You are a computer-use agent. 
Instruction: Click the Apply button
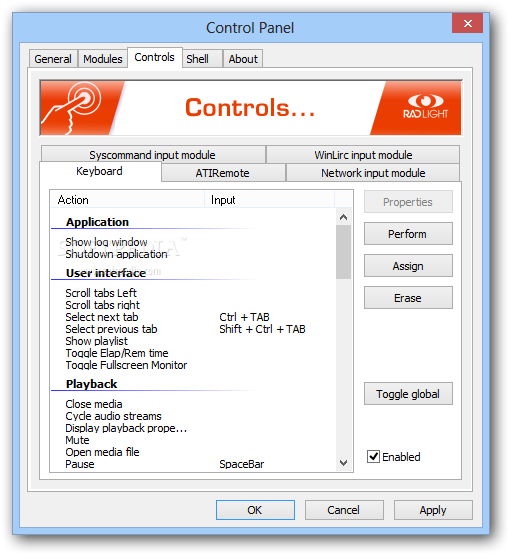[x=433, y=510]
